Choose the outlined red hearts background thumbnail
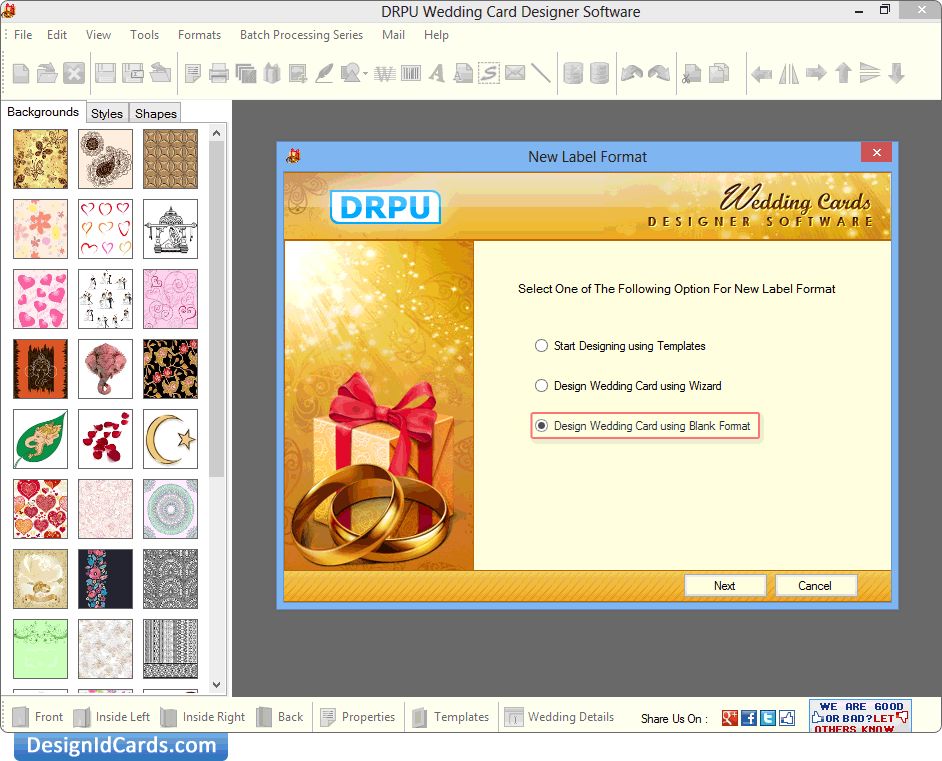Viewport: 942px width, 761px height. (x=105, y=229)
